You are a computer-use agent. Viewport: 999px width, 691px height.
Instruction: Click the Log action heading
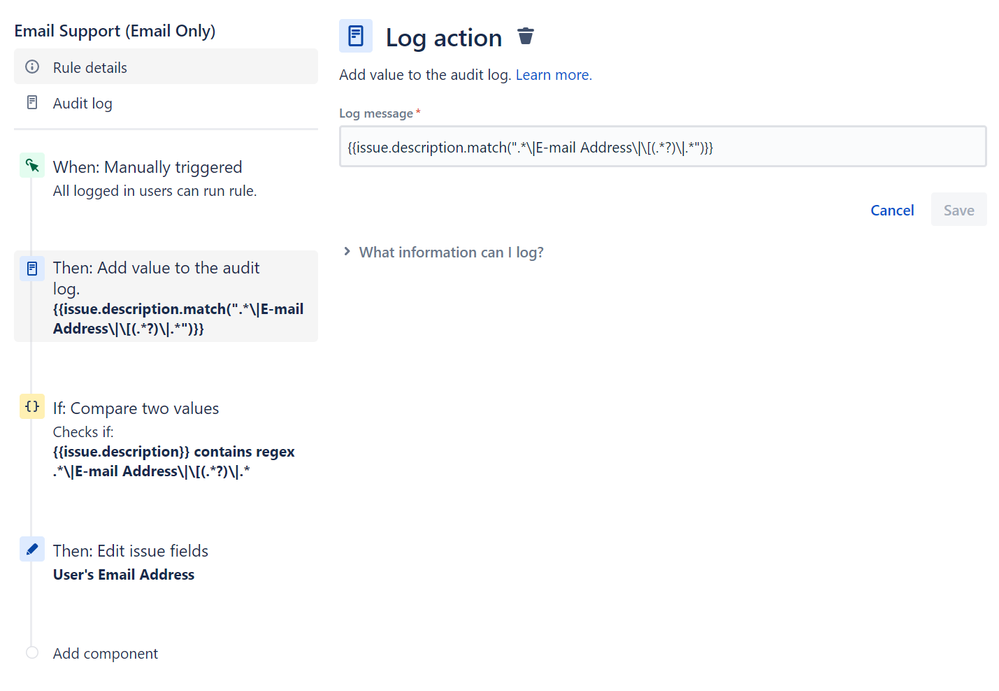click(444, 38)
